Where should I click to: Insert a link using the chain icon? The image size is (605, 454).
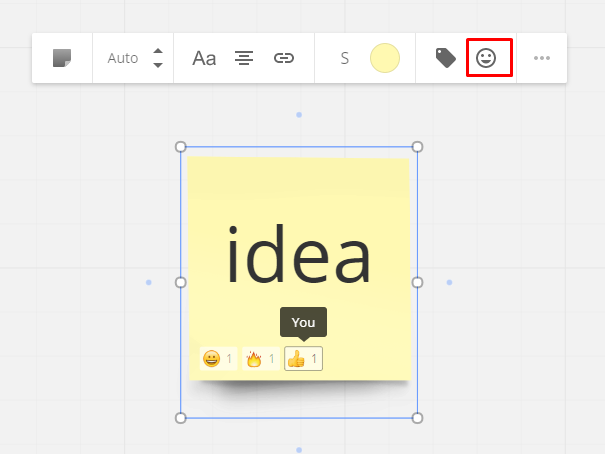[x=284, y=58]
